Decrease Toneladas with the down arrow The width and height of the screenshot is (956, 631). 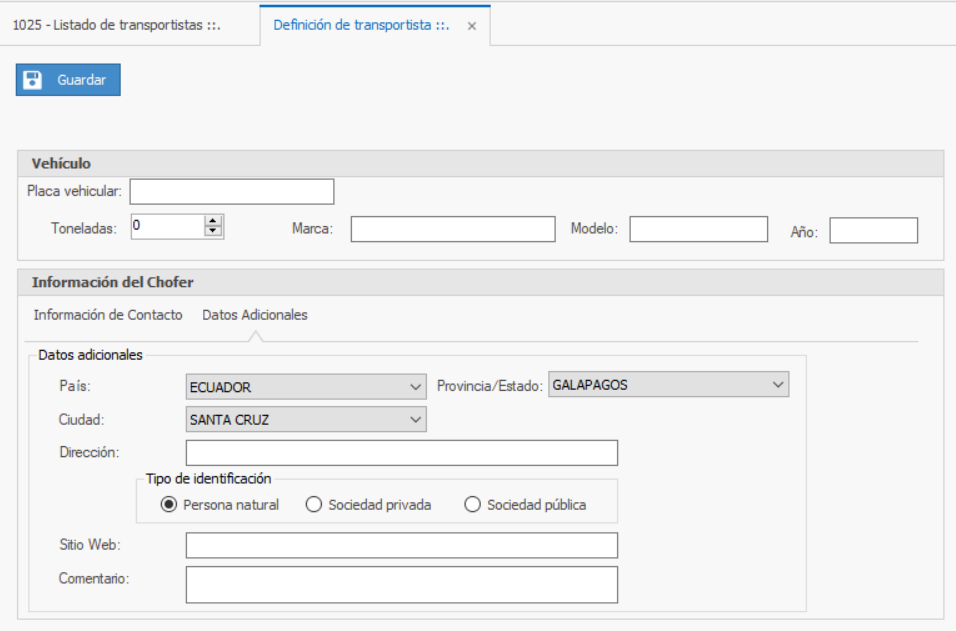click(212, 232)
